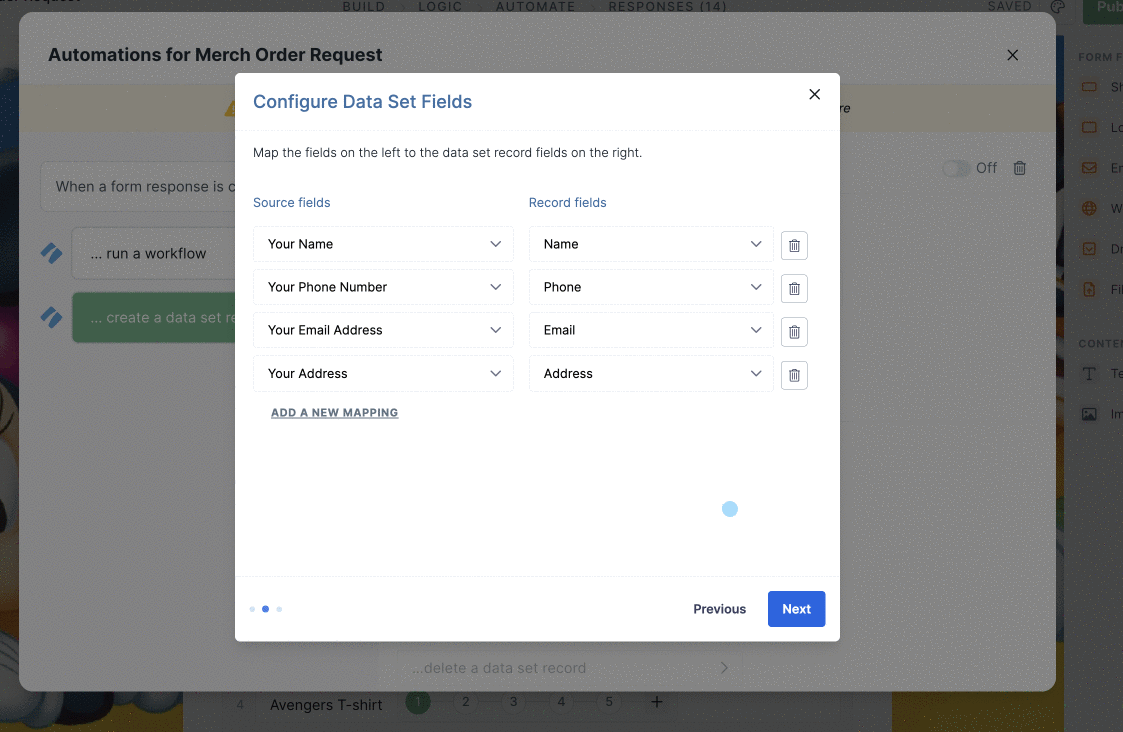Expand the Your Email Address dropdown

point(383,330)
